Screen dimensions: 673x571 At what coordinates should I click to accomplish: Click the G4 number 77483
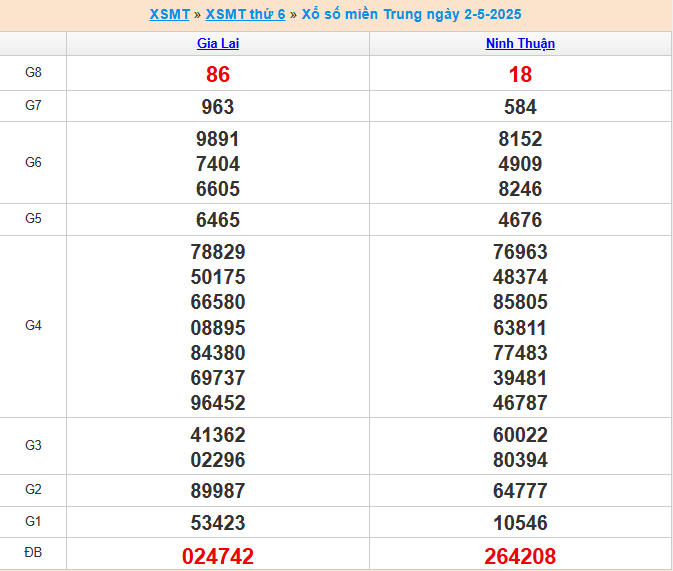[520, 353]
